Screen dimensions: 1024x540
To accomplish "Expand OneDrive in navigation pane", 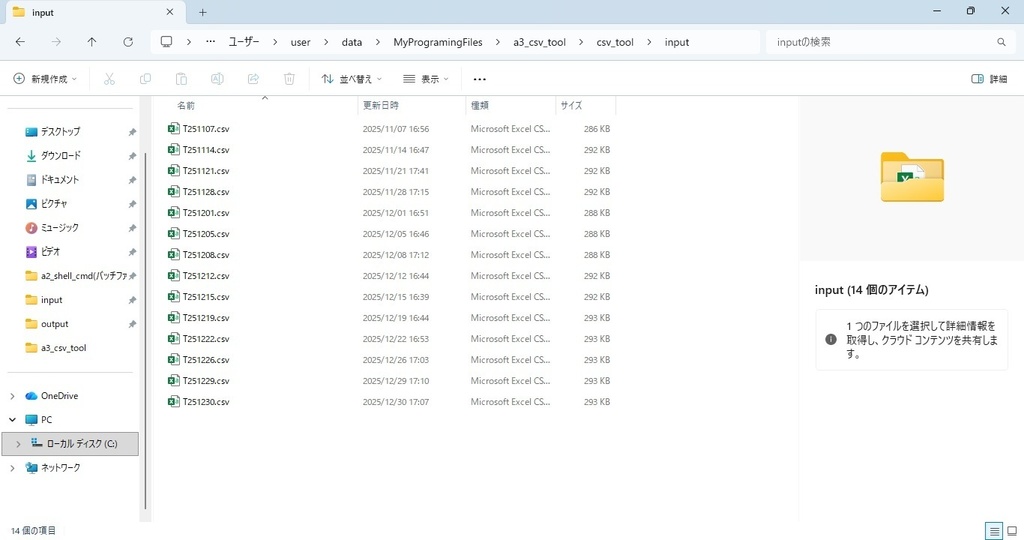I will 12,396.
